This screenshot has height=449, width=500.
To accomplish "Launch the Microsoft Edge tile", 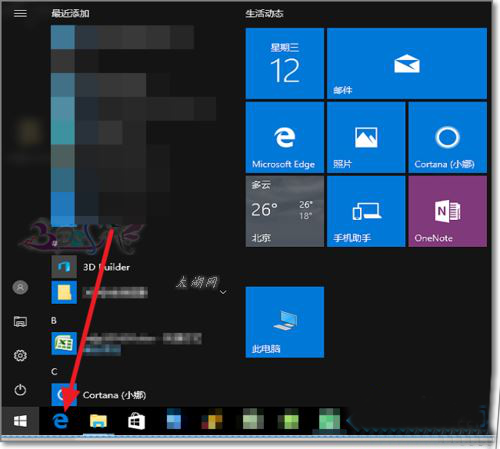I will point(285,137).
